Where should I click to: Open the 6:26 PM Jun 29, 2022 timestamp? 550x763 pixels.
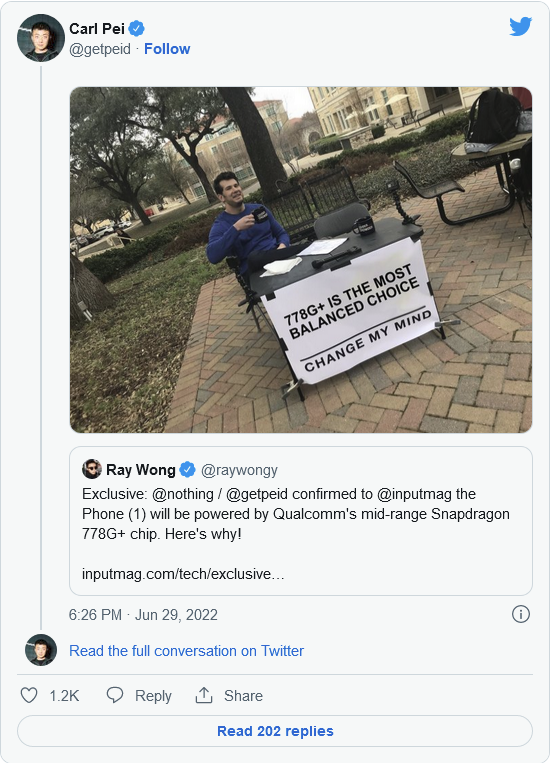click(143, 615)
